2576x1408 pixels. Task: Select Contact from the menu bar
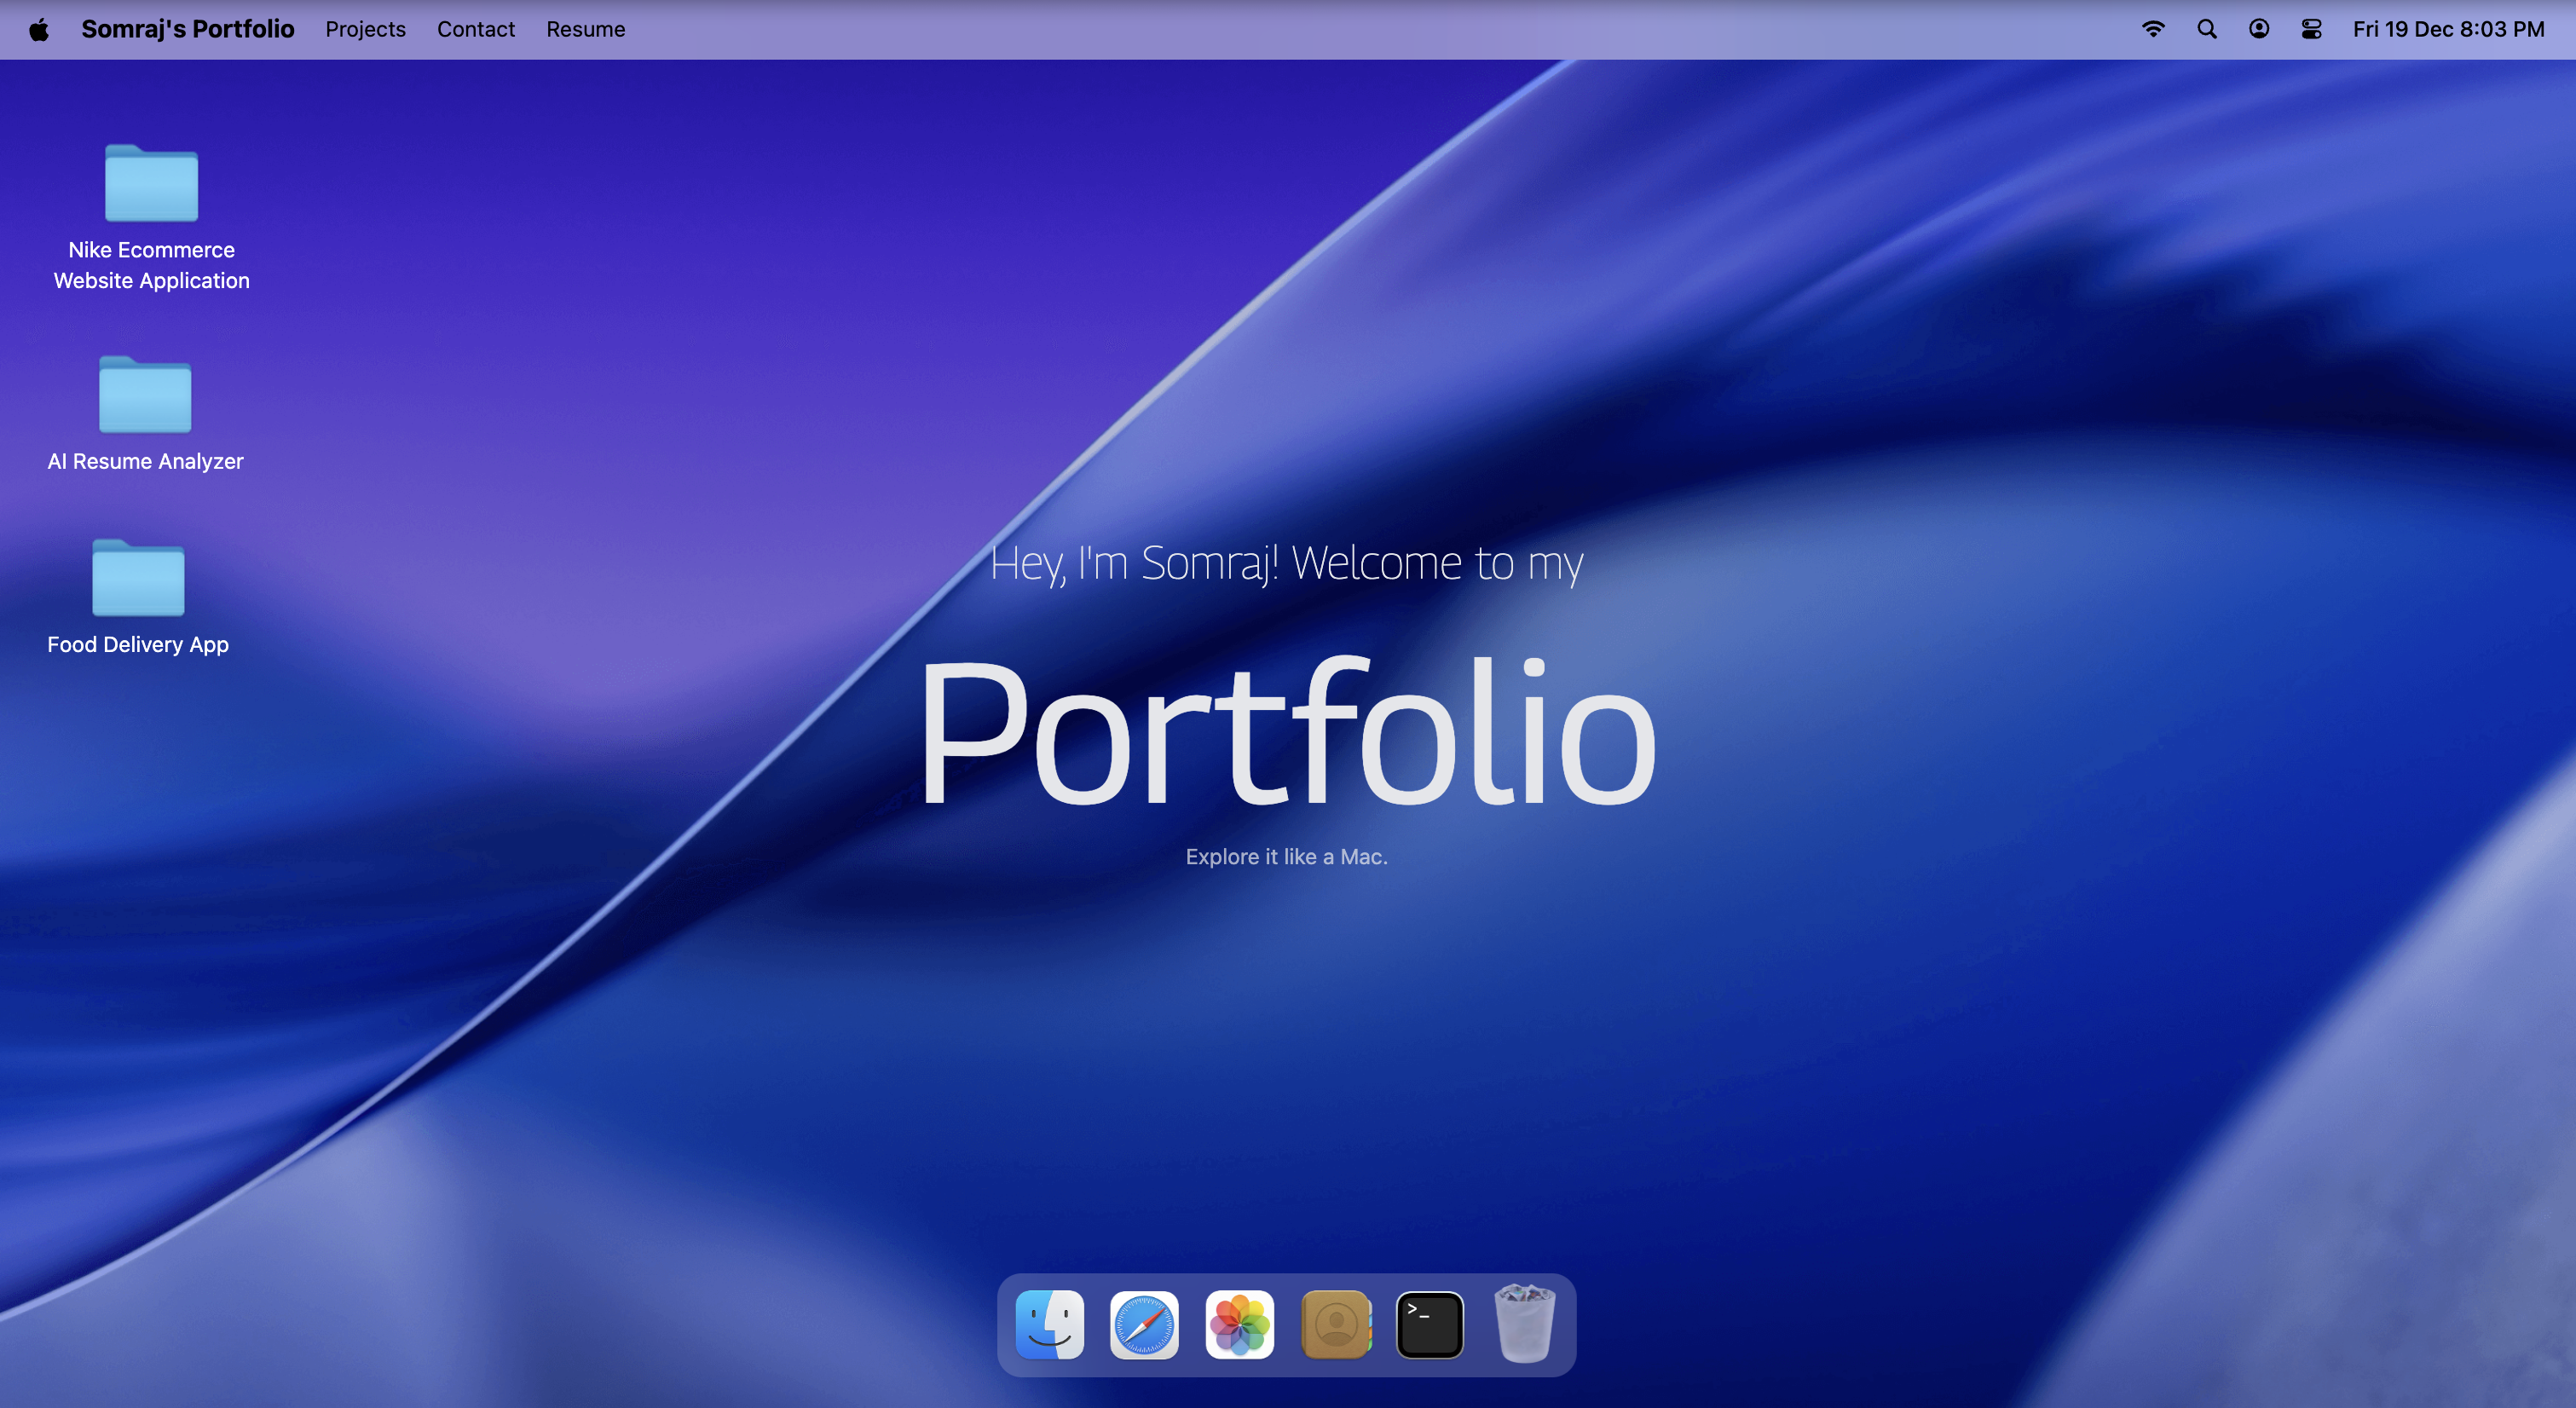pyautogui.click(x=476, y=29)
